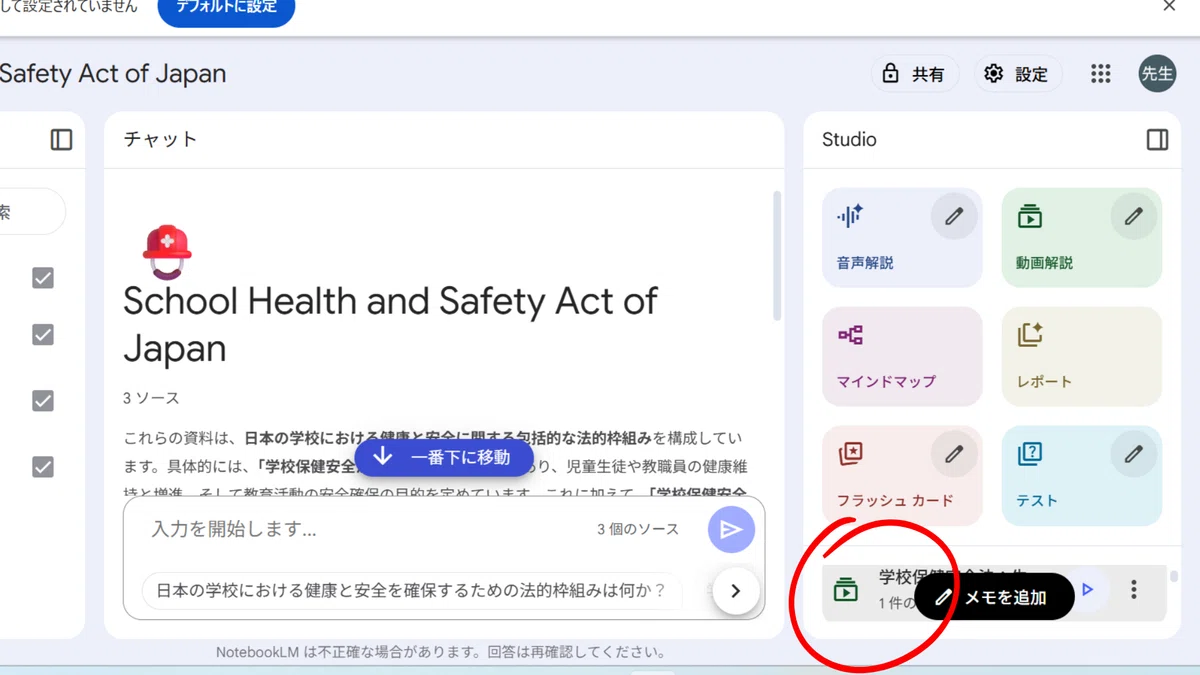Customize the 音声解説 card with its pencil
The image size is (1200, 675).
(x=954, y=216)
